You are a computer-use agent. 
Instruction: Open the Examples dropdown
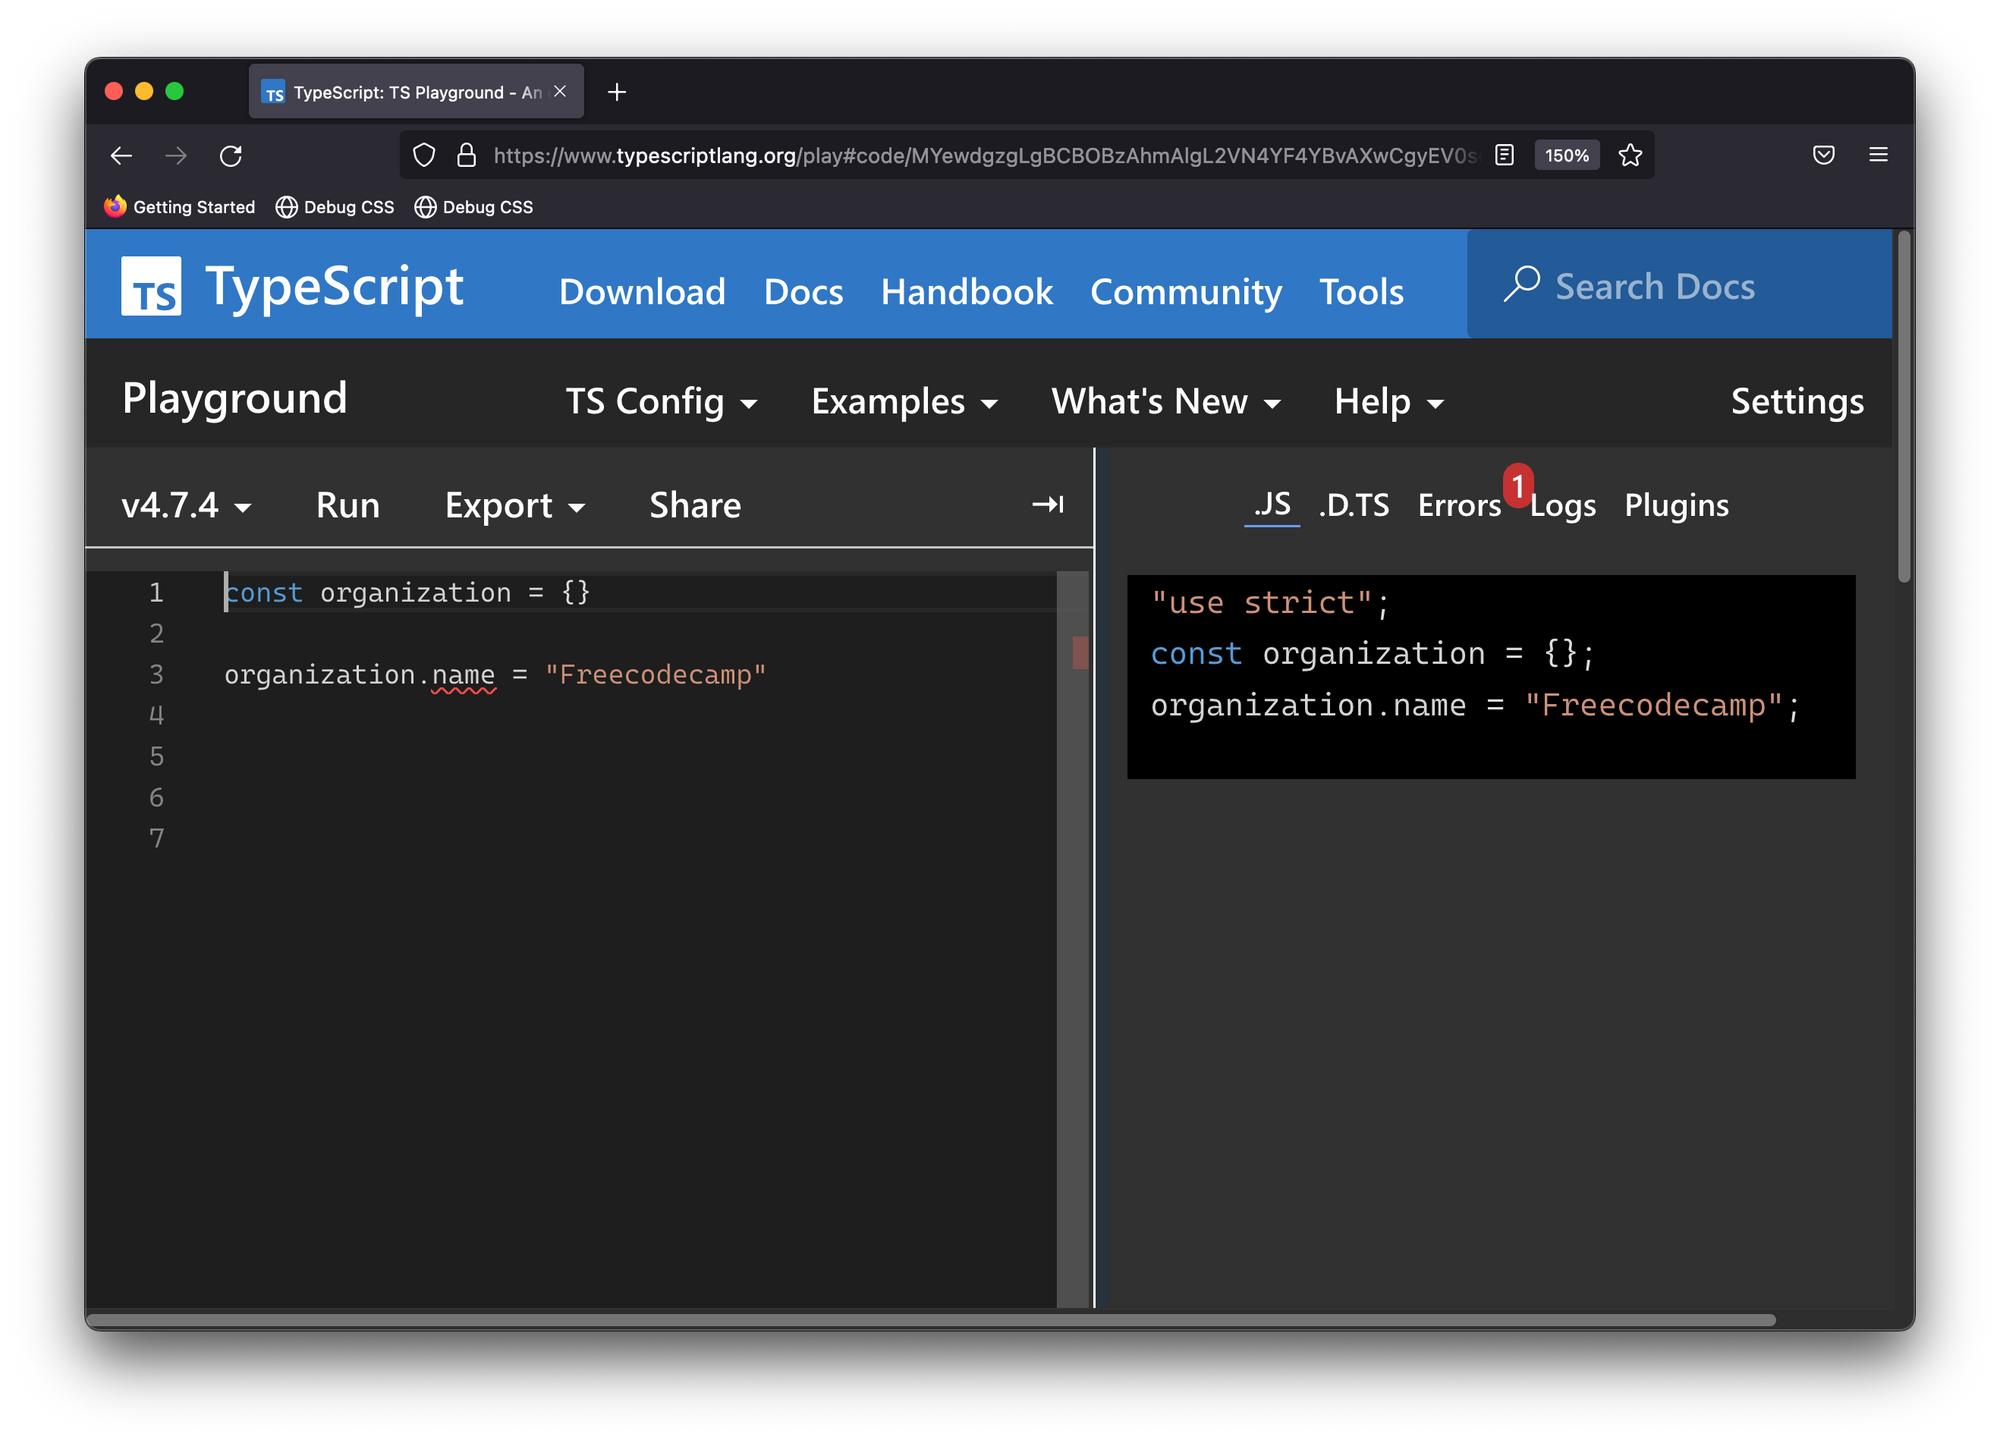click(902, 401)
